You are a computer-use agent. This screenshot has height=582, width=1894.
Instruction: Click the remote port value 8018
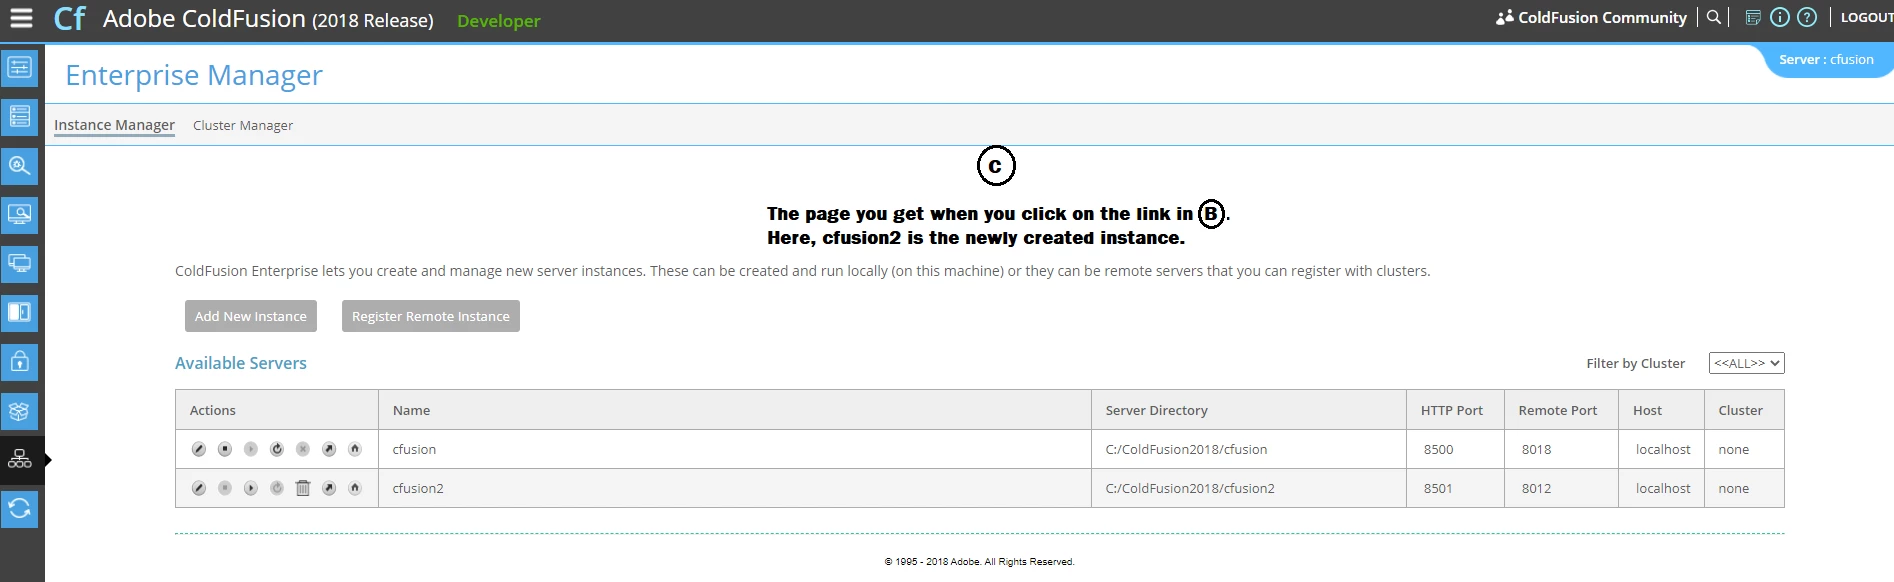(x=1536, y=449)
